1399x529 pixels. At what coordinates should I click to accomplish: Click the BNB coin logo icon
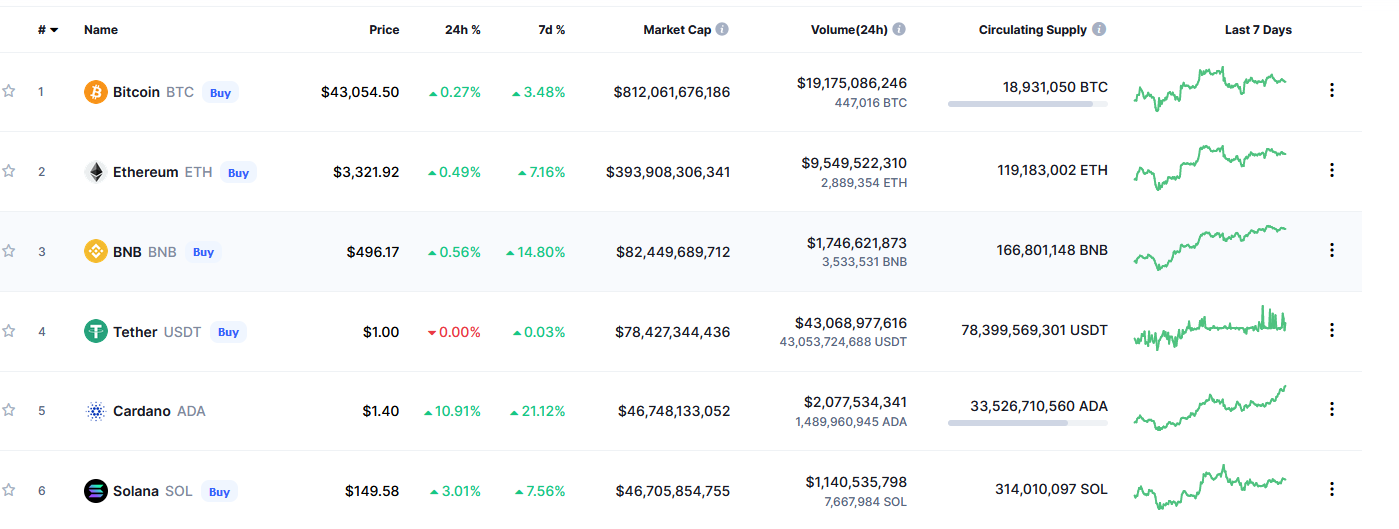96,252
